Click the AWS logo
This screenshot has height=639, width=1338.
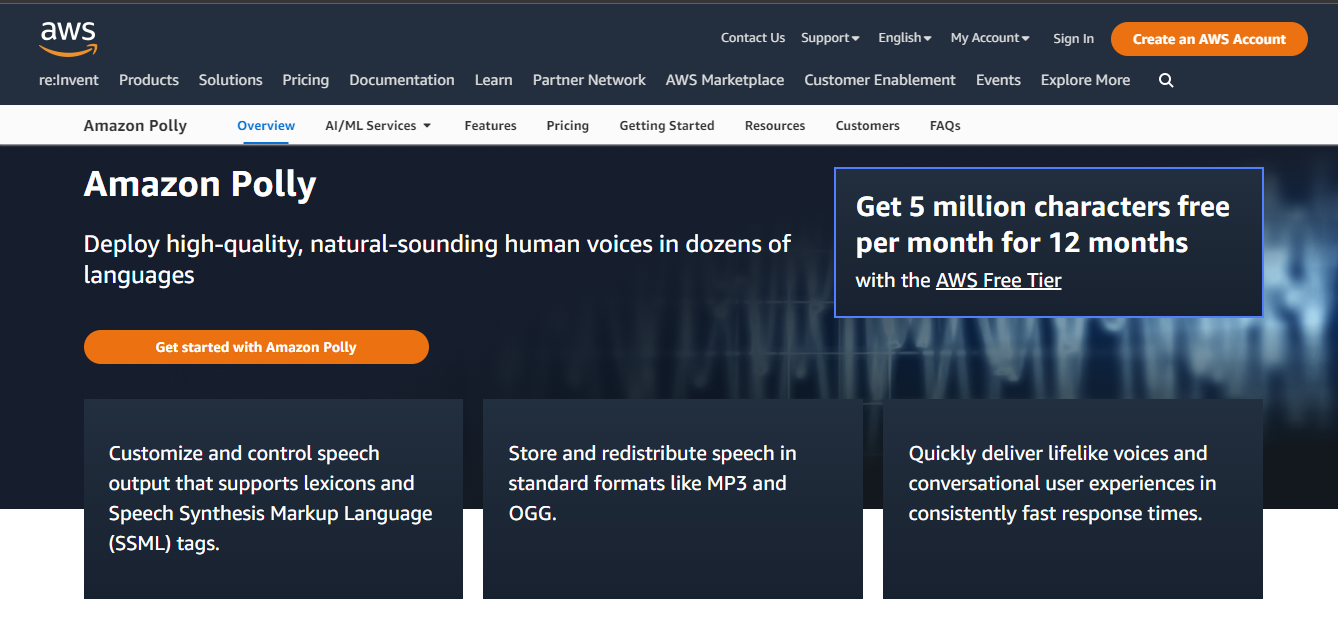click(68, 38)
